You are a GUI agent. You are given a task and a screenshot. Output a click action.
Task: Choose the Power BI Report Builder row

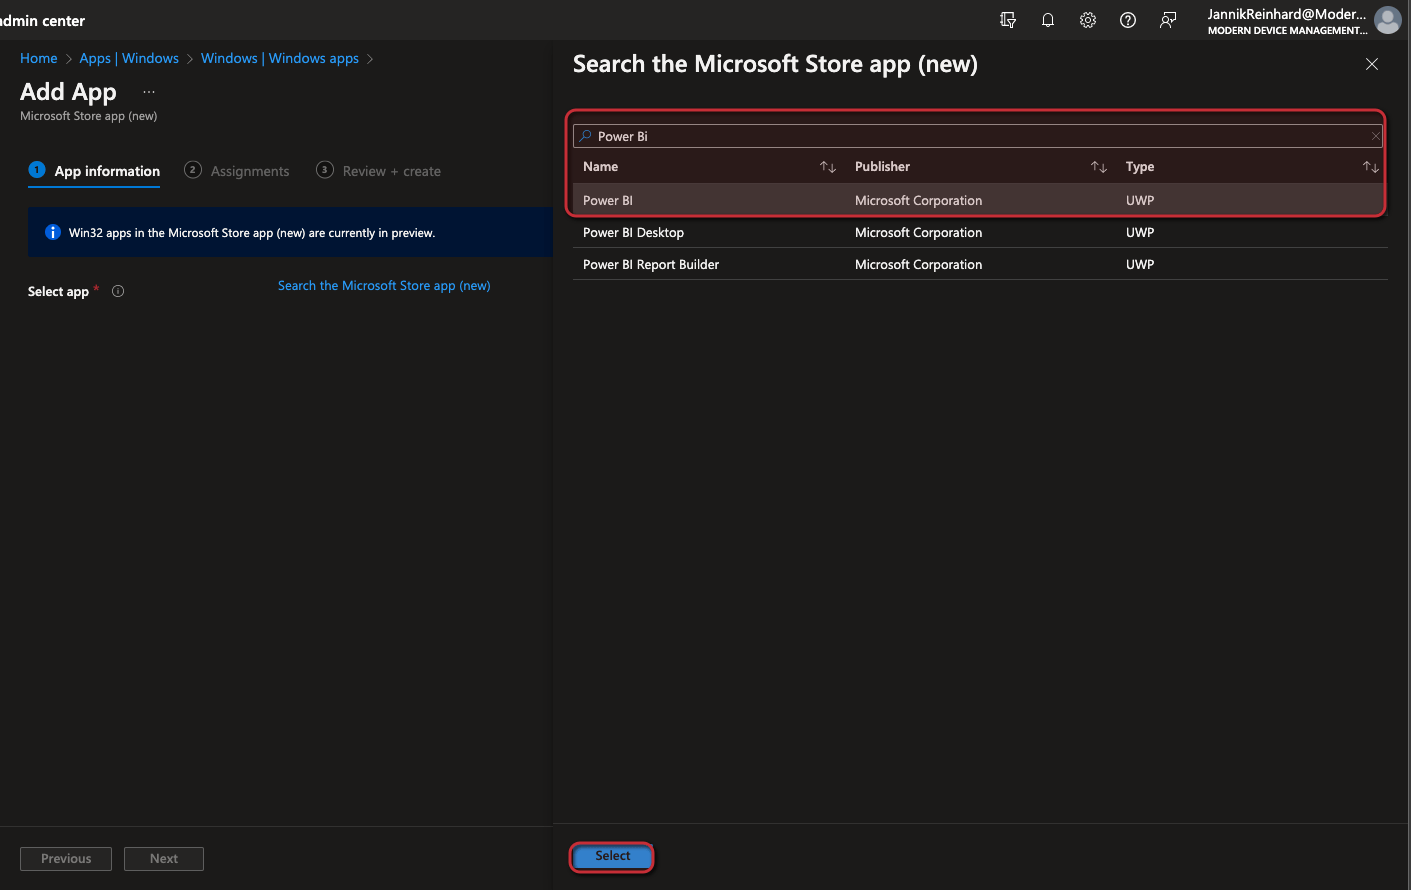980,264
